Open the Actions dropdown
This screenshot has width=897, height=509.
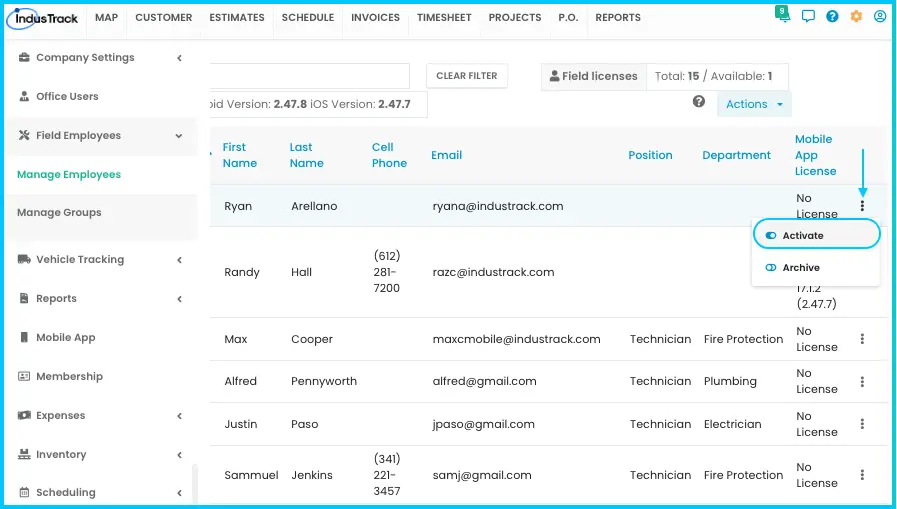[x=754, y=104]
